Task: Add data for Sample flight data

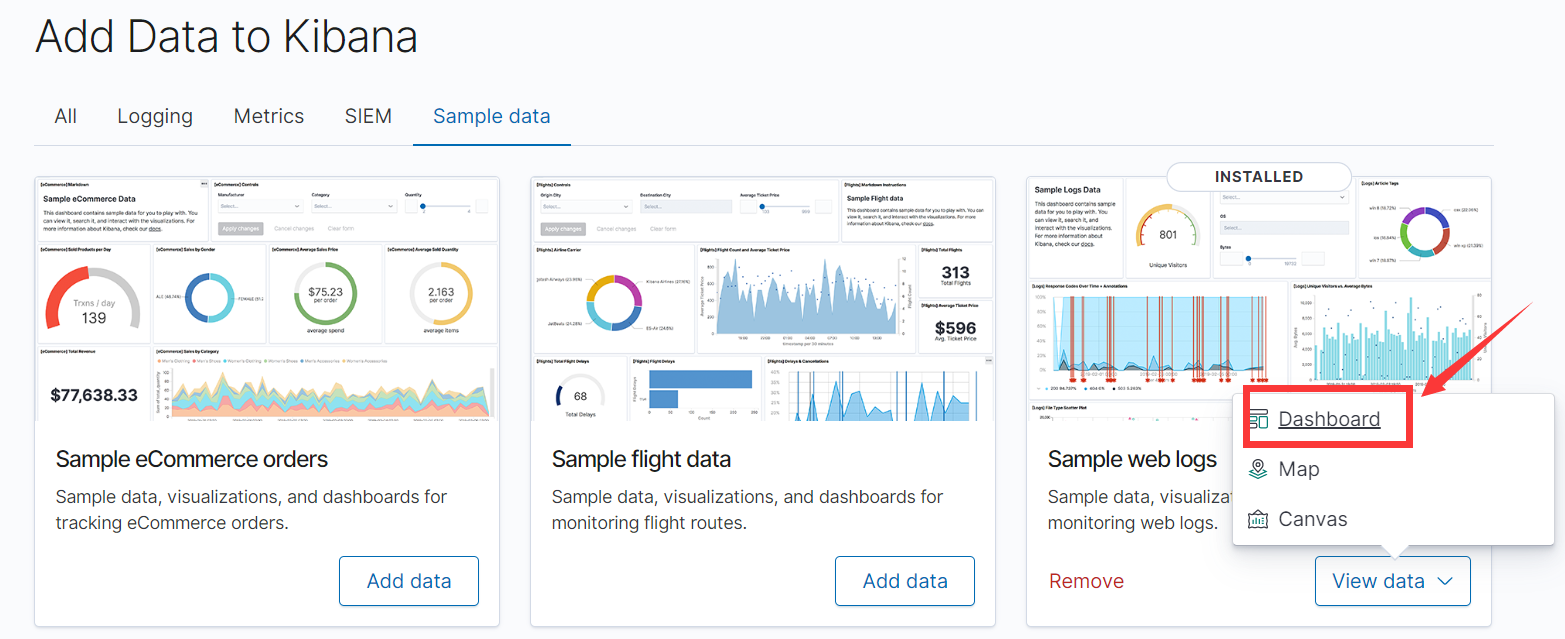Action: (905, 581)
